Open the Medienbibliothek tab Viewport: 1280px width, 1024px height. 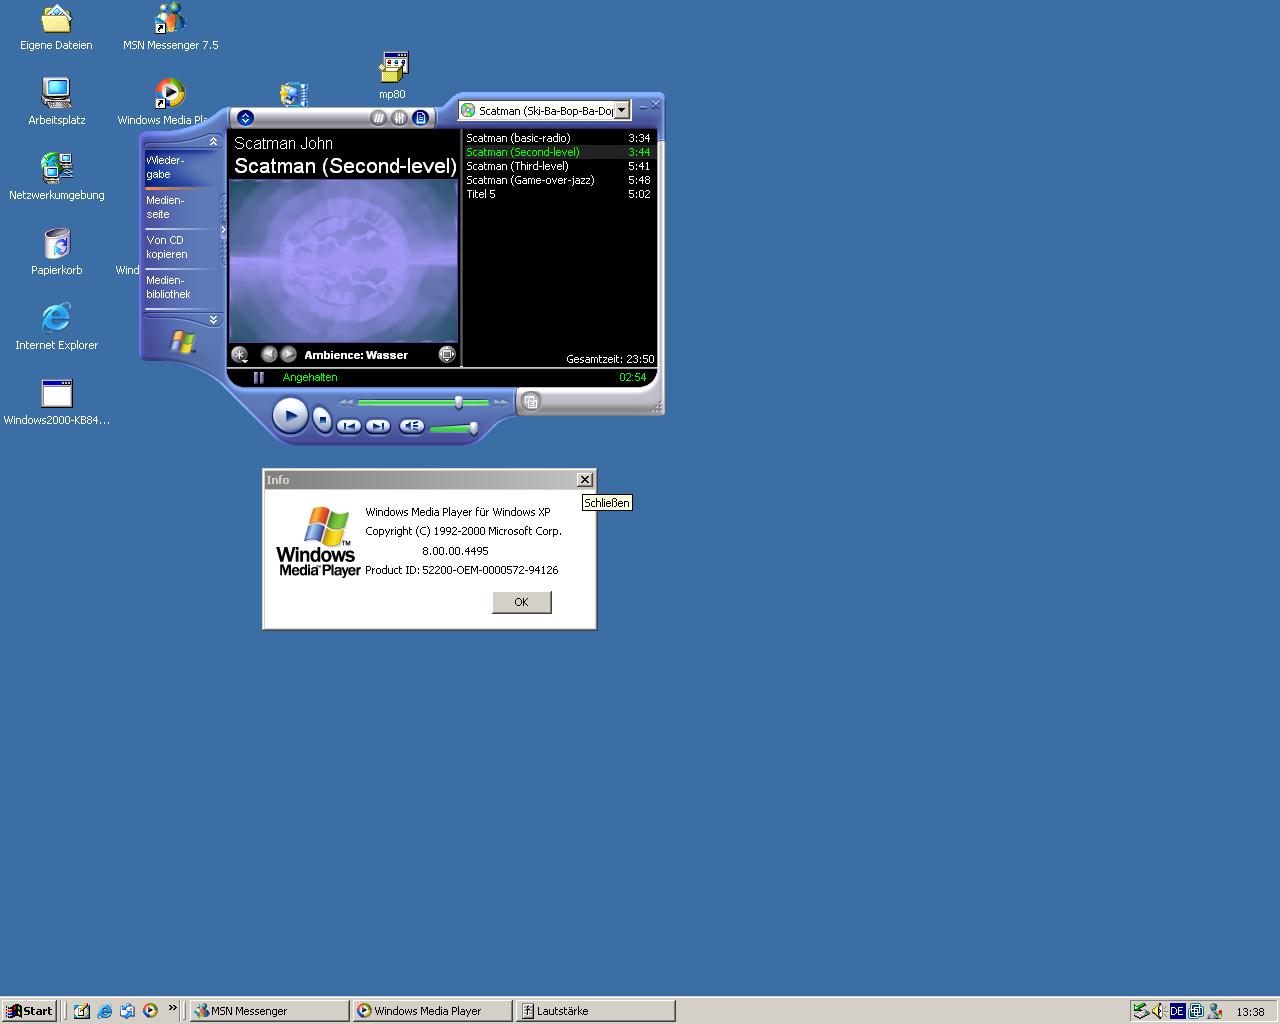pyautogui.click(x=168, y=287)
